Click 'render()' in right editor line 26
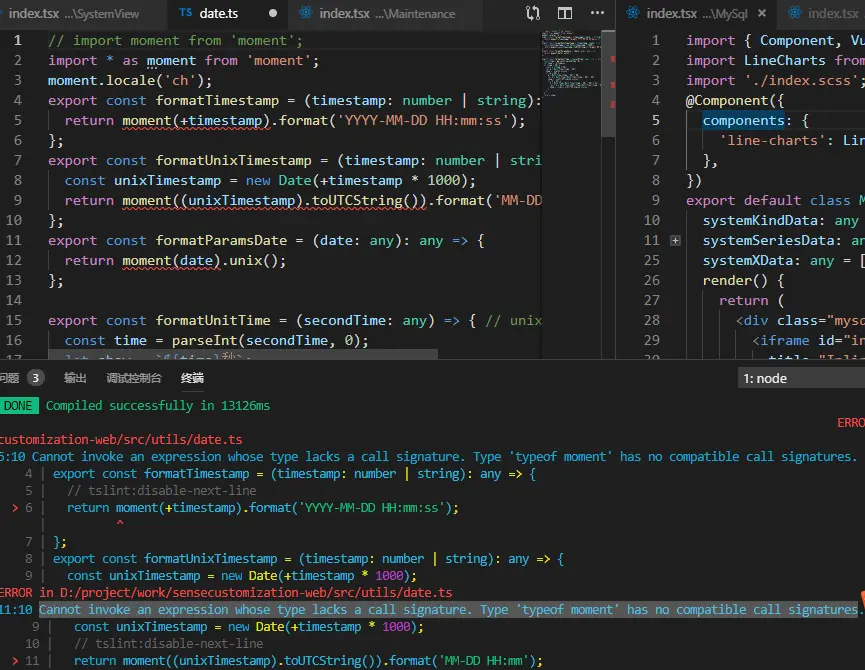 735,280
